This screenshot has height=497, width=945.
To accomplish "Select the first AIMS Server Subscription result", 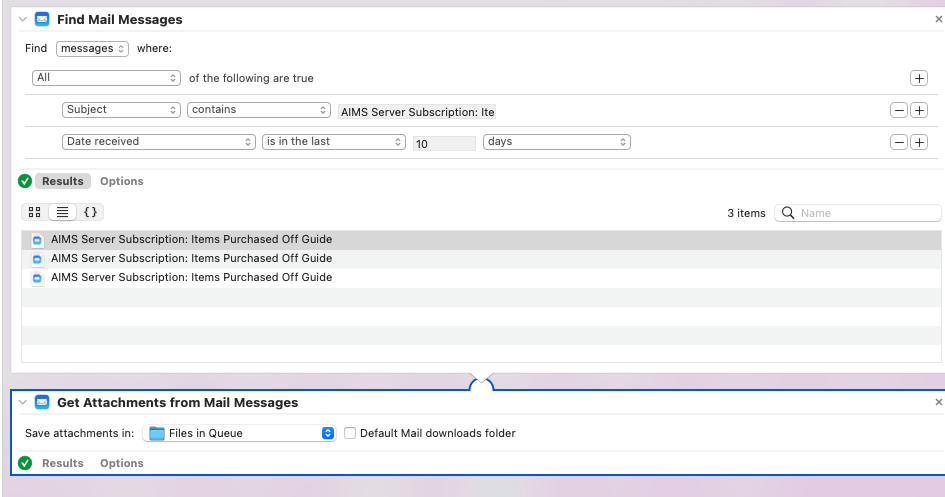I will (x=191, y=240).
